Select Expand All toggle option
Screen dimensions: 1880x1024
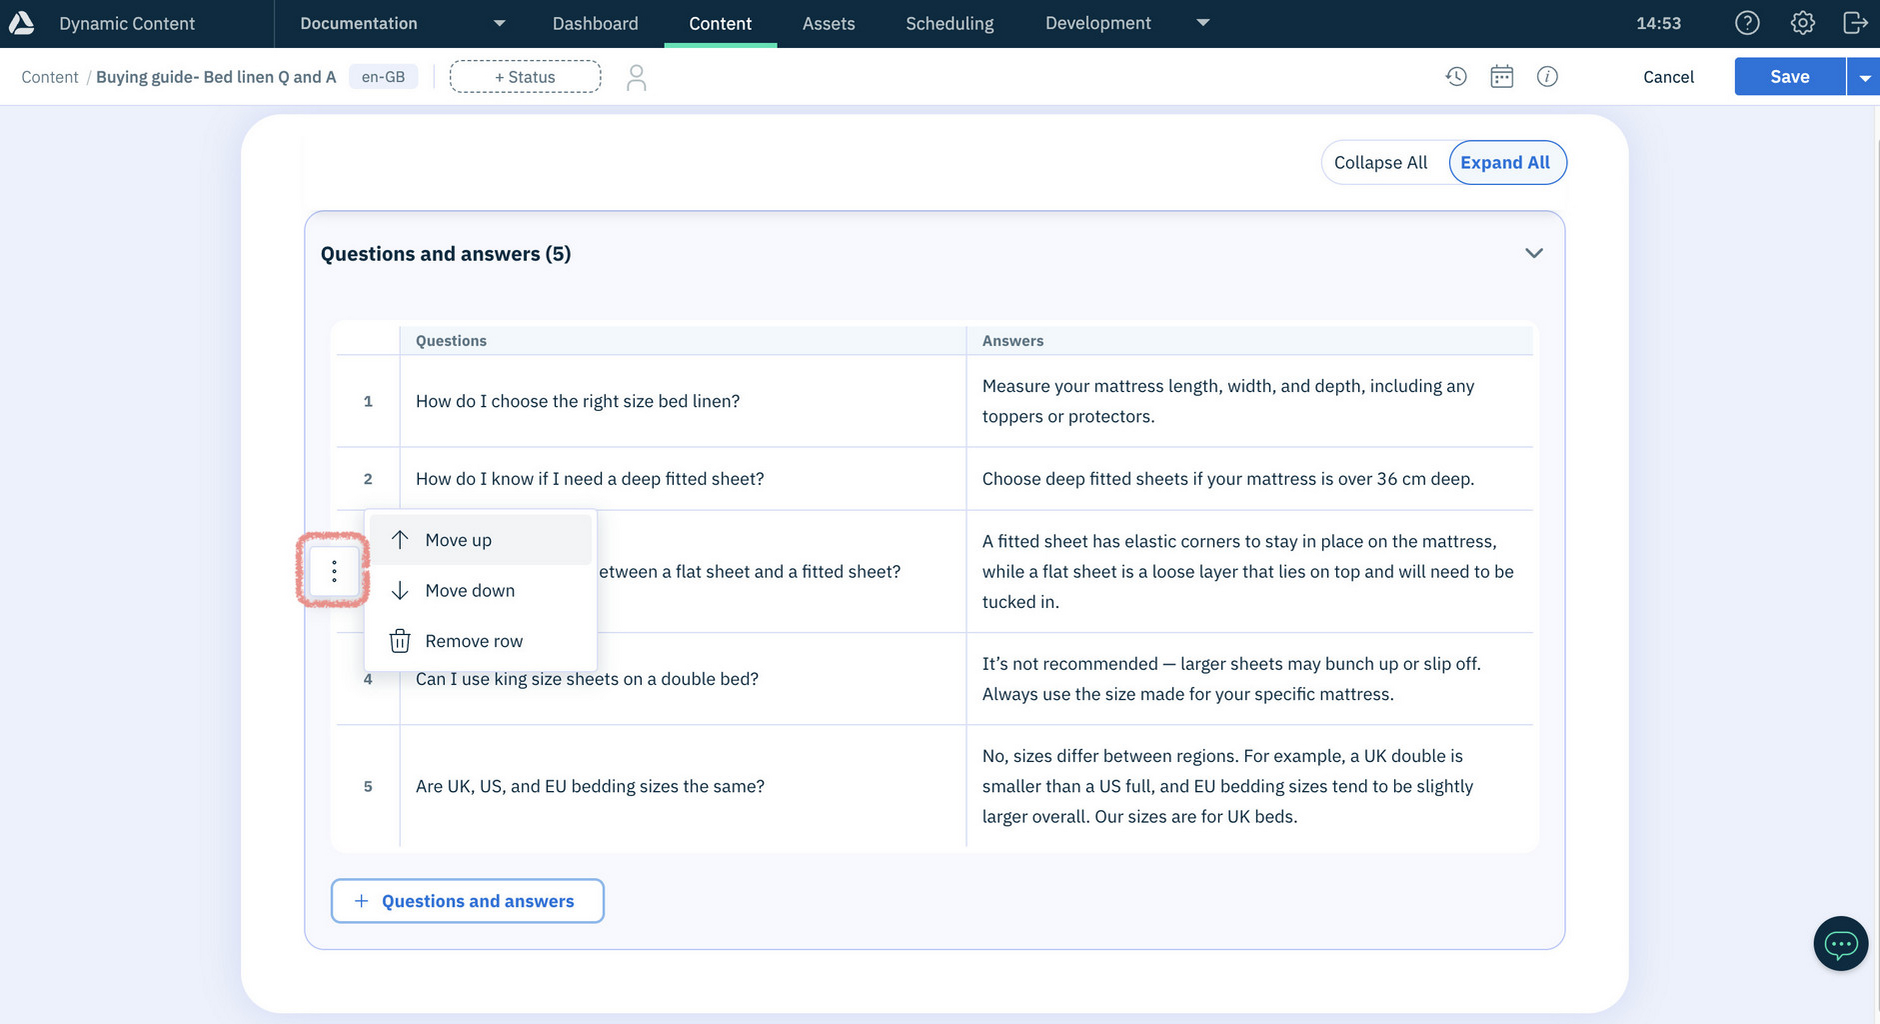(x=1505, y=163)
